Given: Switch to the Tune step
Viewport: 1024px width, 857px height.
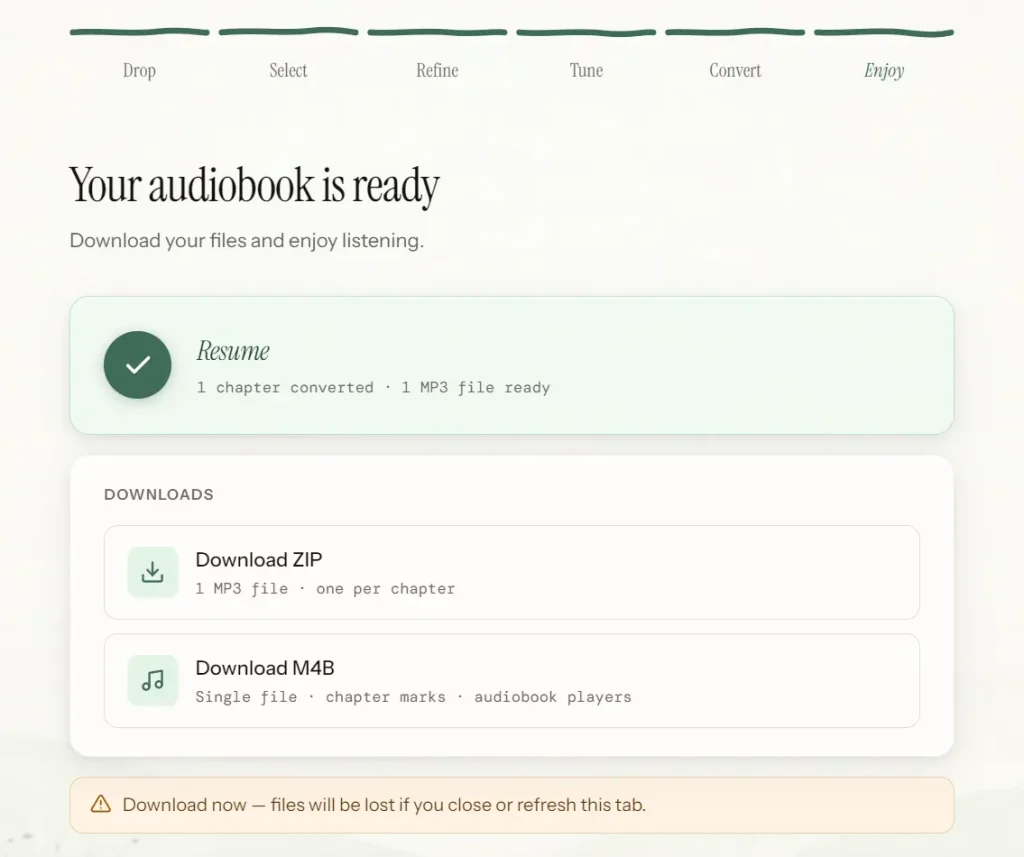Looking at the screenshot, I should (x=586, y=71).
